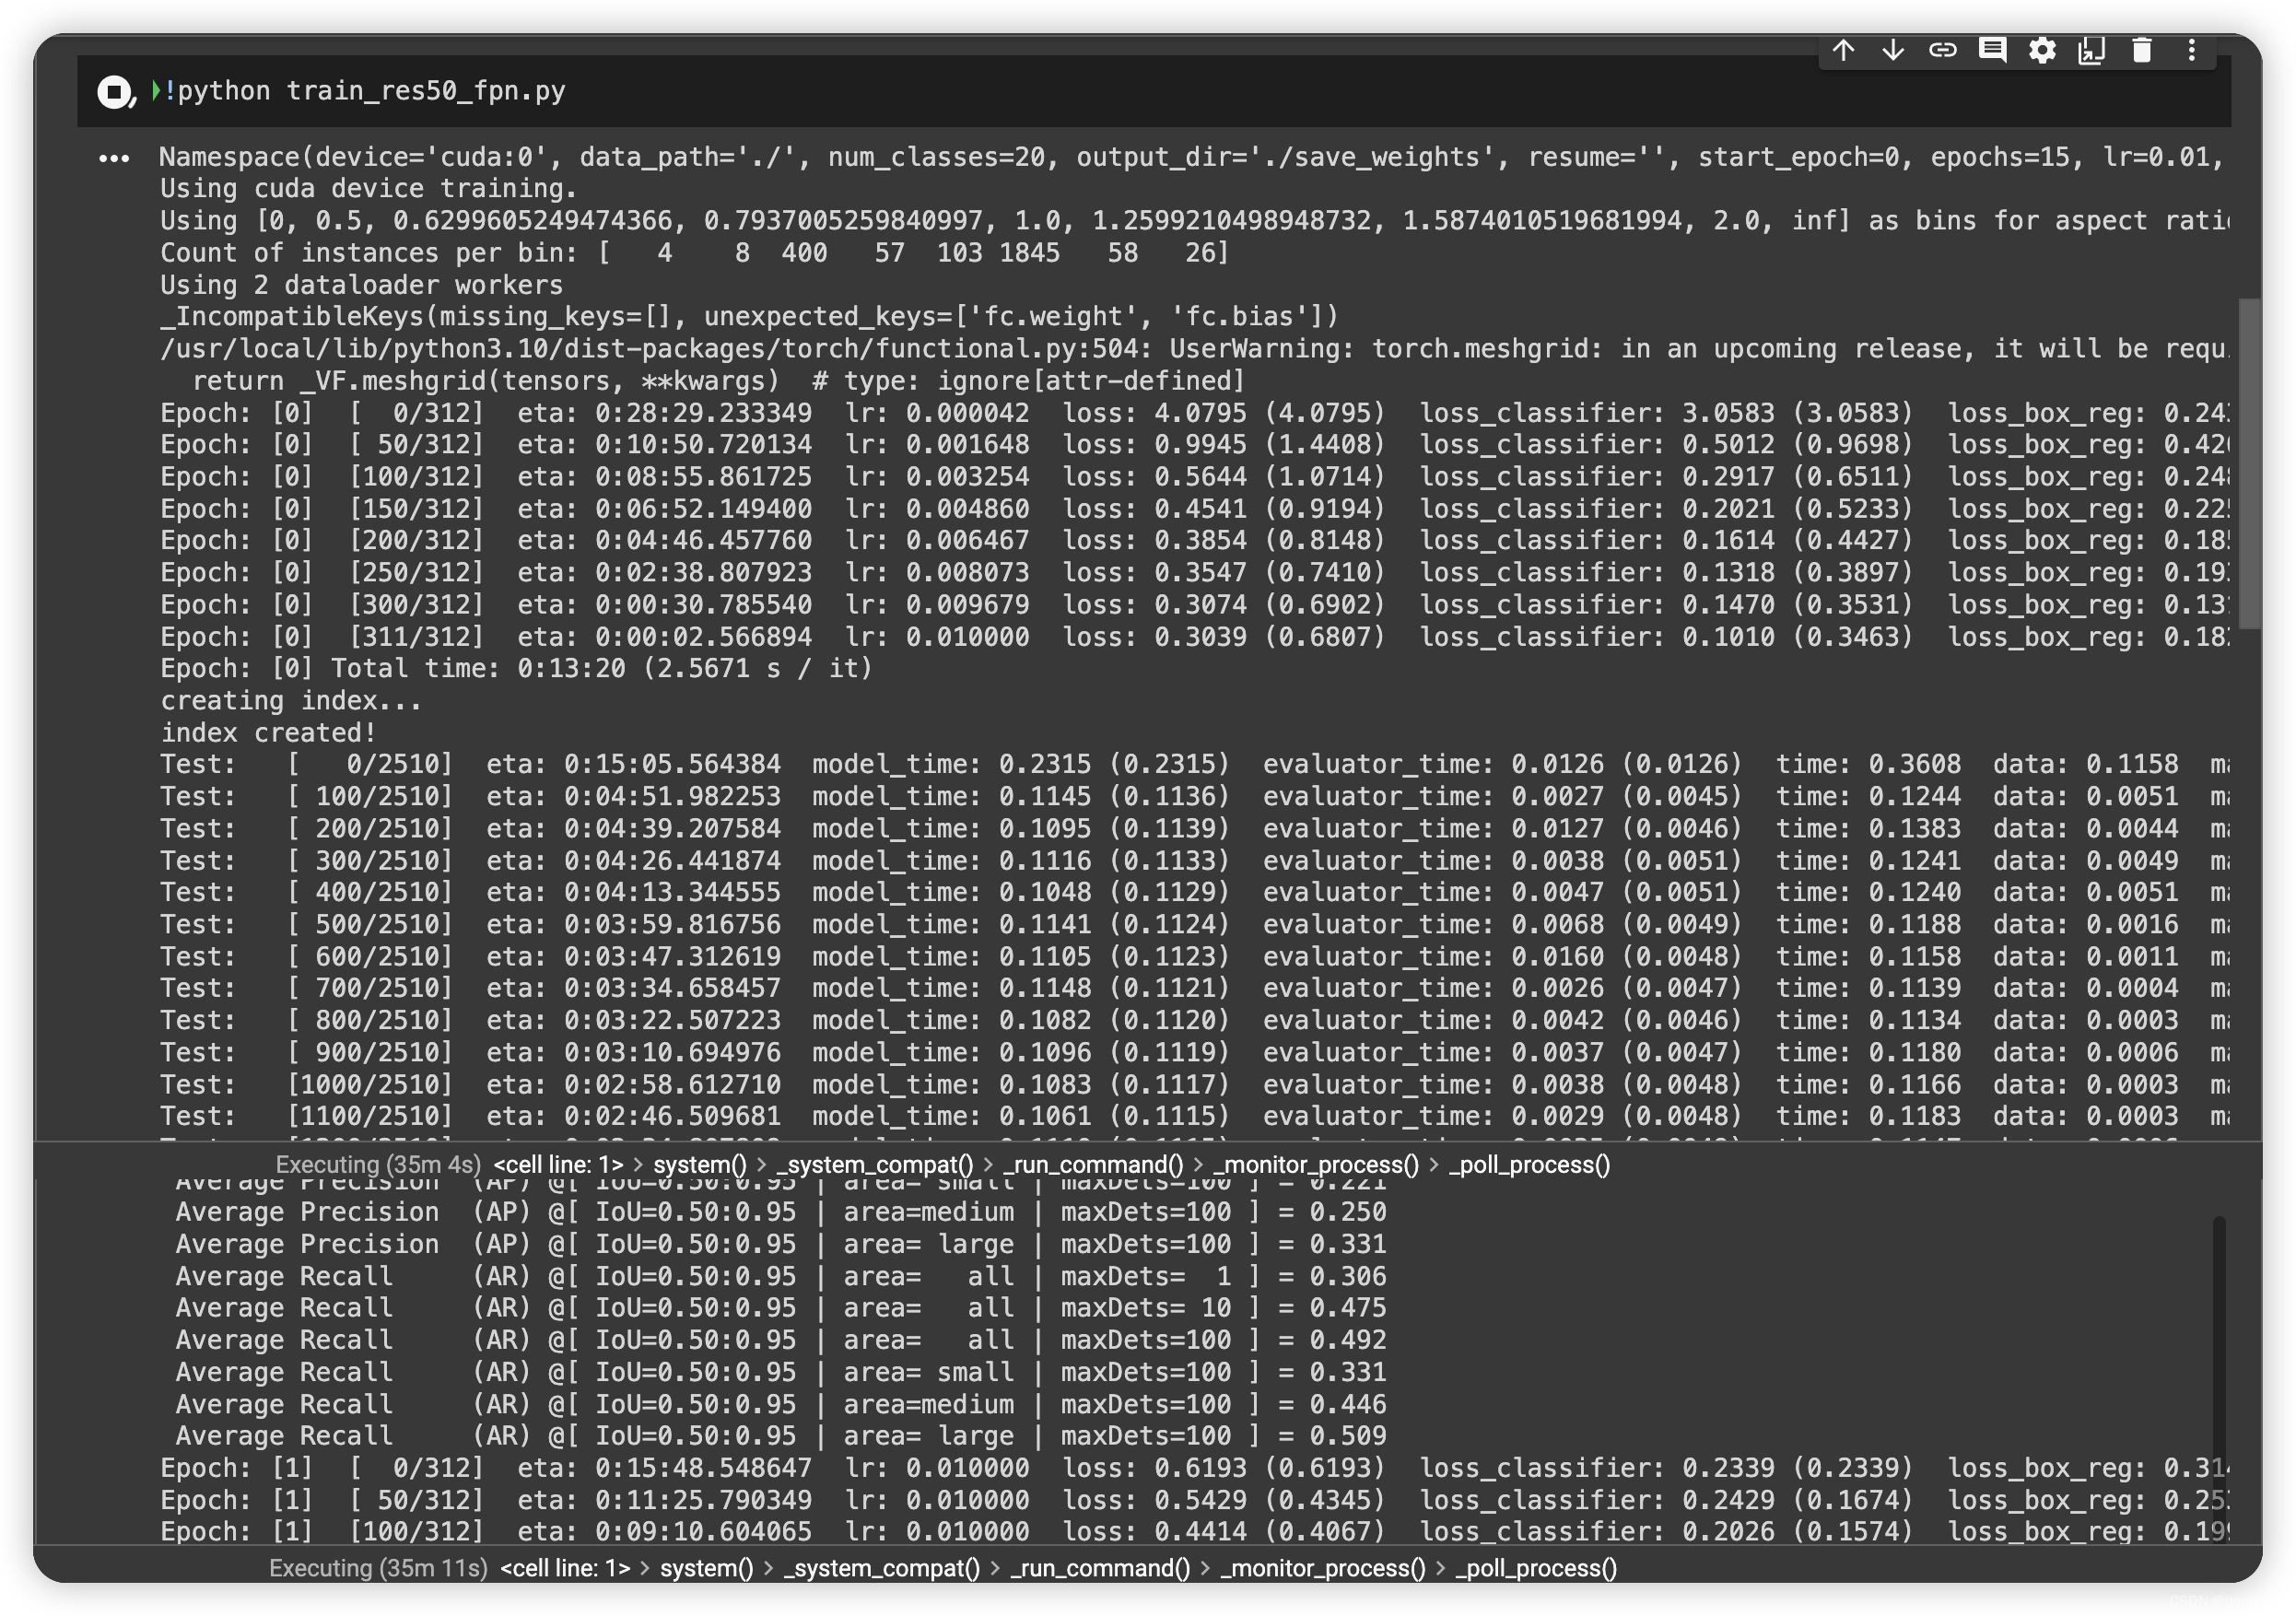Click 'Using 2 dataloader workers' line
Screen dimensions: 2296x1616
[361, 285]
